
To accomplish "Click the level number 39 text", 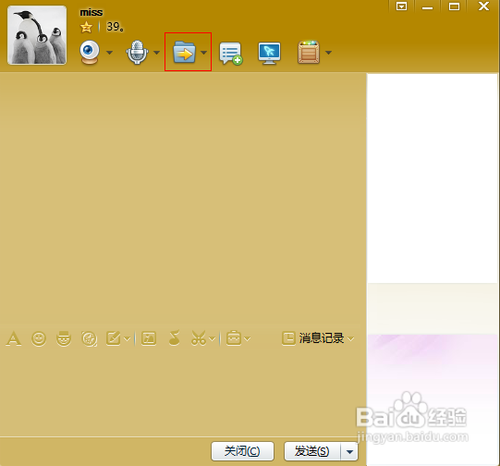I will point(115,27).
